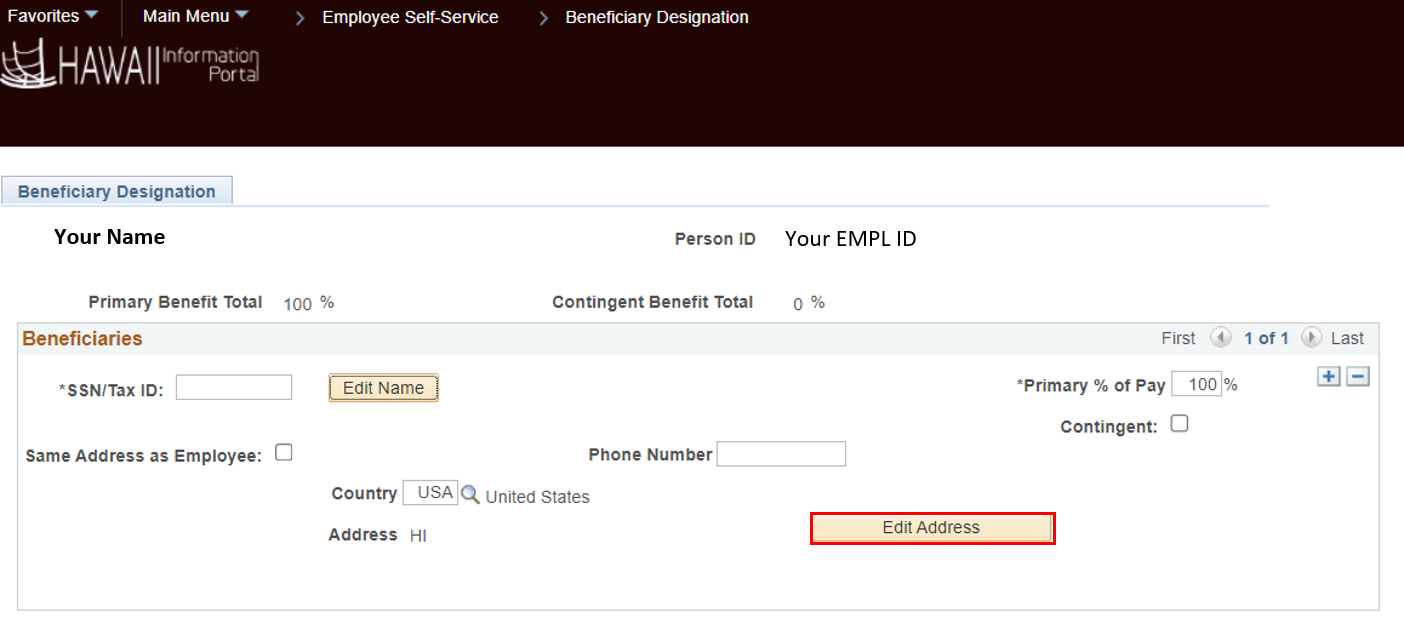Image resolution: width=1404 pixels, height=622 pixels.
Task: Select the Beneficiary Designation tab
Action: tap(117, 191)
